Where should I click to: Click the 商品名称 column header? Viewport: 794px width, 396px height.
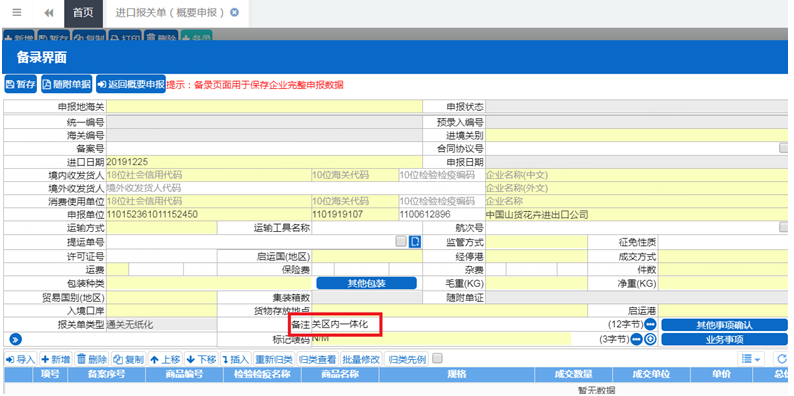point(340,374)
